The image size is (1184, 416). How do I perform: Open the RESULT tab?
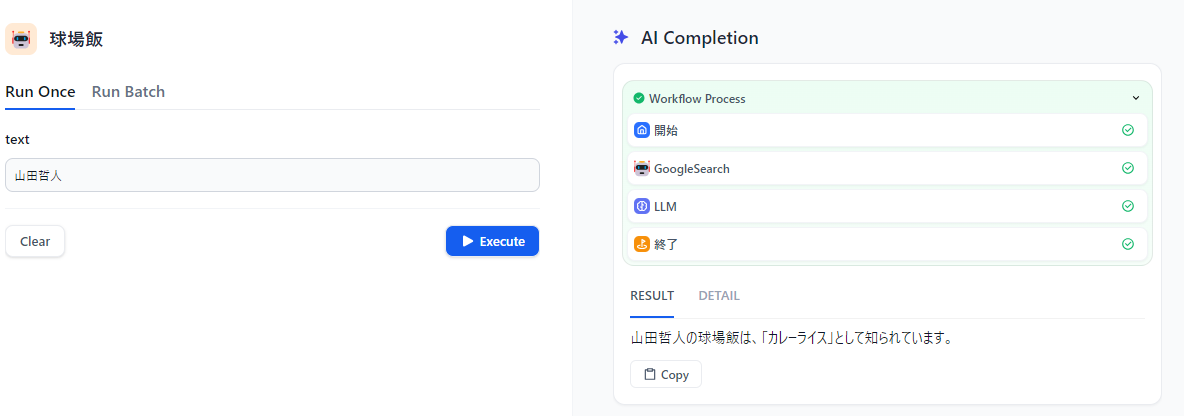point(652,296)
